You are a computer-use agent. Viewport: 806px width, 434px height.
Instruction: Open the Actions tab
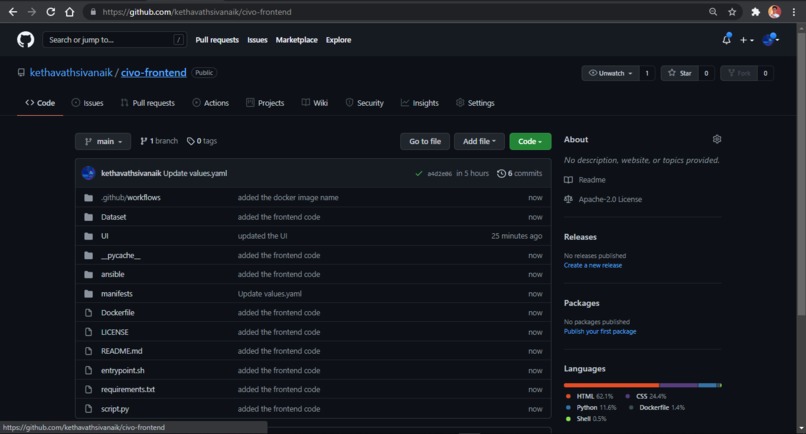[x=211, y=103]
